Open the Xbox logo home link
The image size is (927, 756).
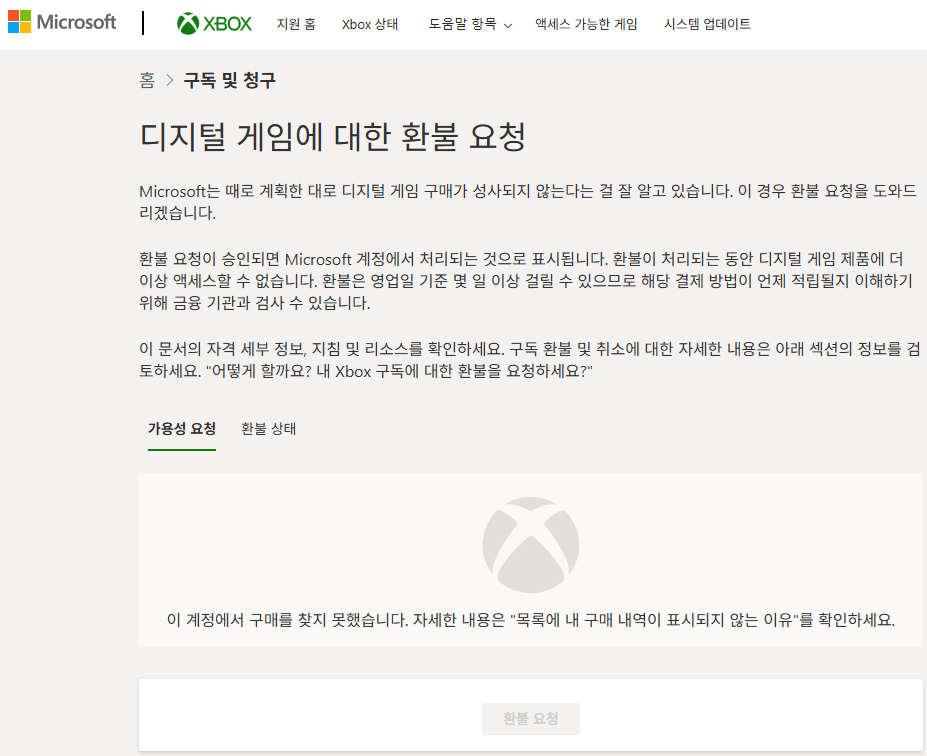point(214,24)
